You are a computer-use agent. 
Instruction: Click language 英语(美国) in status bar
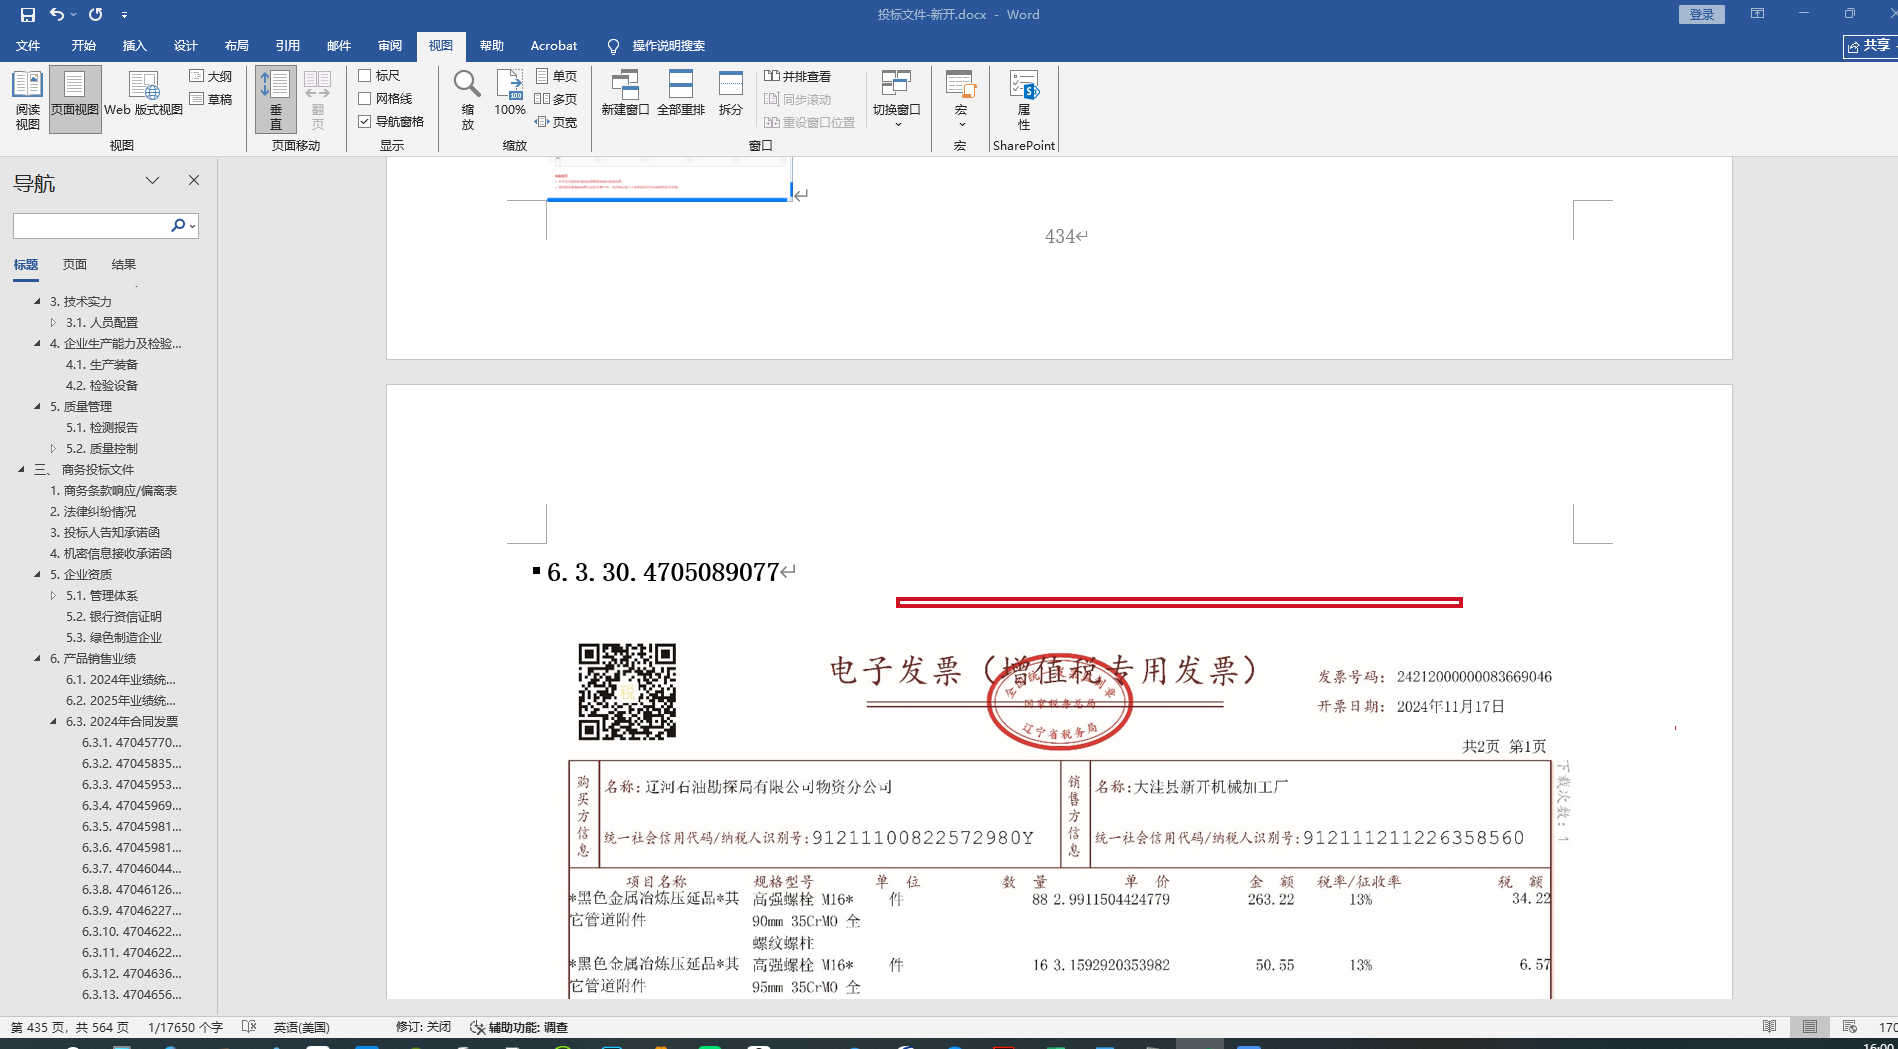pos(302,1027)
